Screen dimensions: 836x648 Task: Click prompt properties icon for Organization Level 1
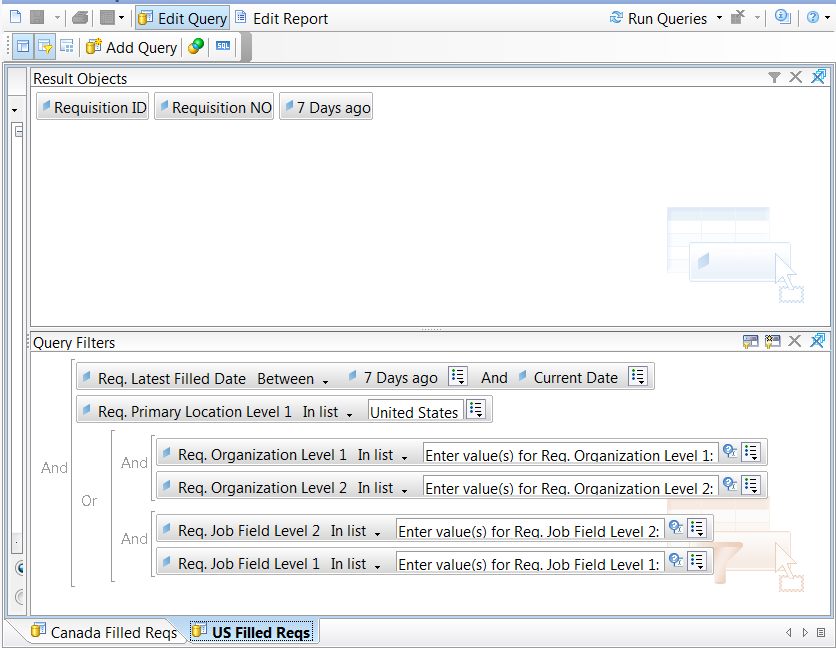730,452
